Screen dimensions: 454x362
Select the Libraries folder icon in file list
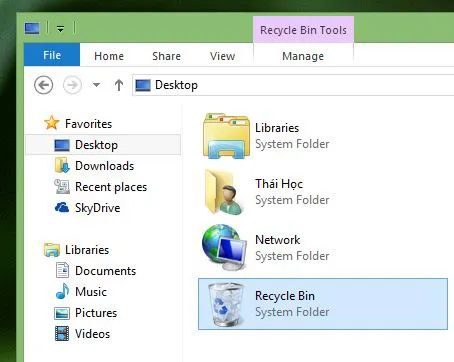pyautogui.click(x=227, y=135)
